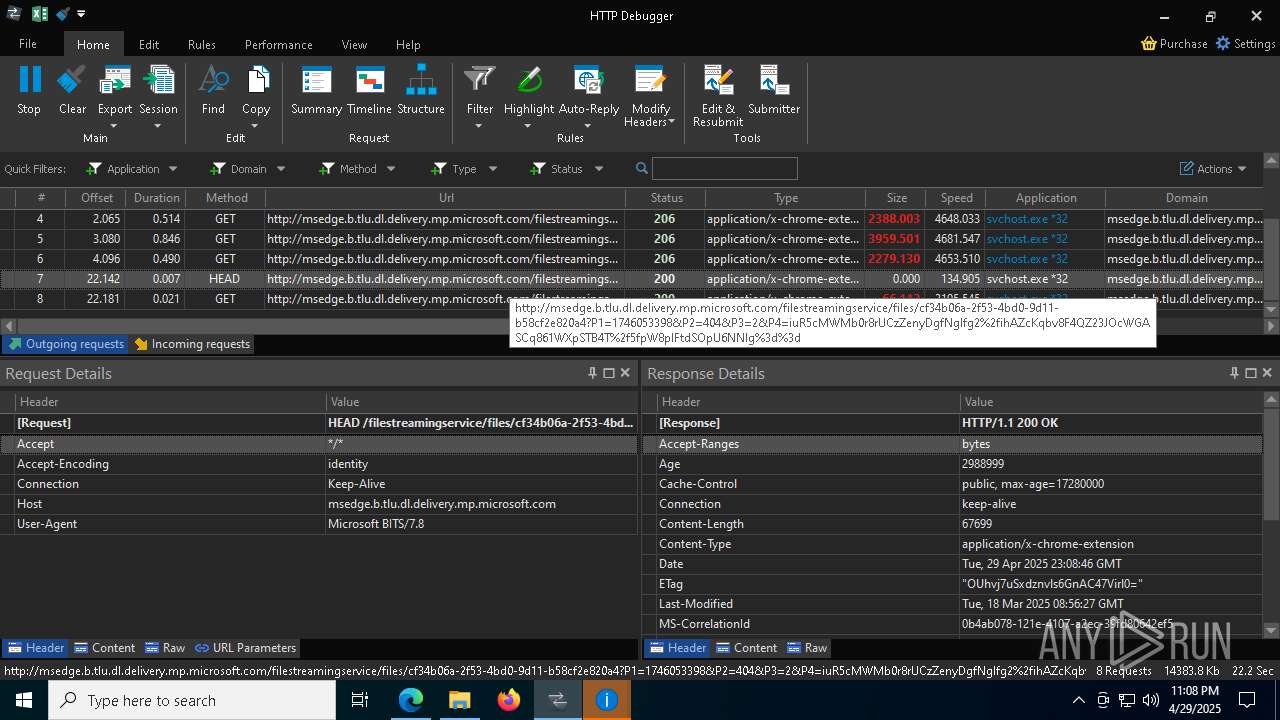Pin the Request Details panel
The height and width of the screenshot is (720, 1280).
point(592,373)
